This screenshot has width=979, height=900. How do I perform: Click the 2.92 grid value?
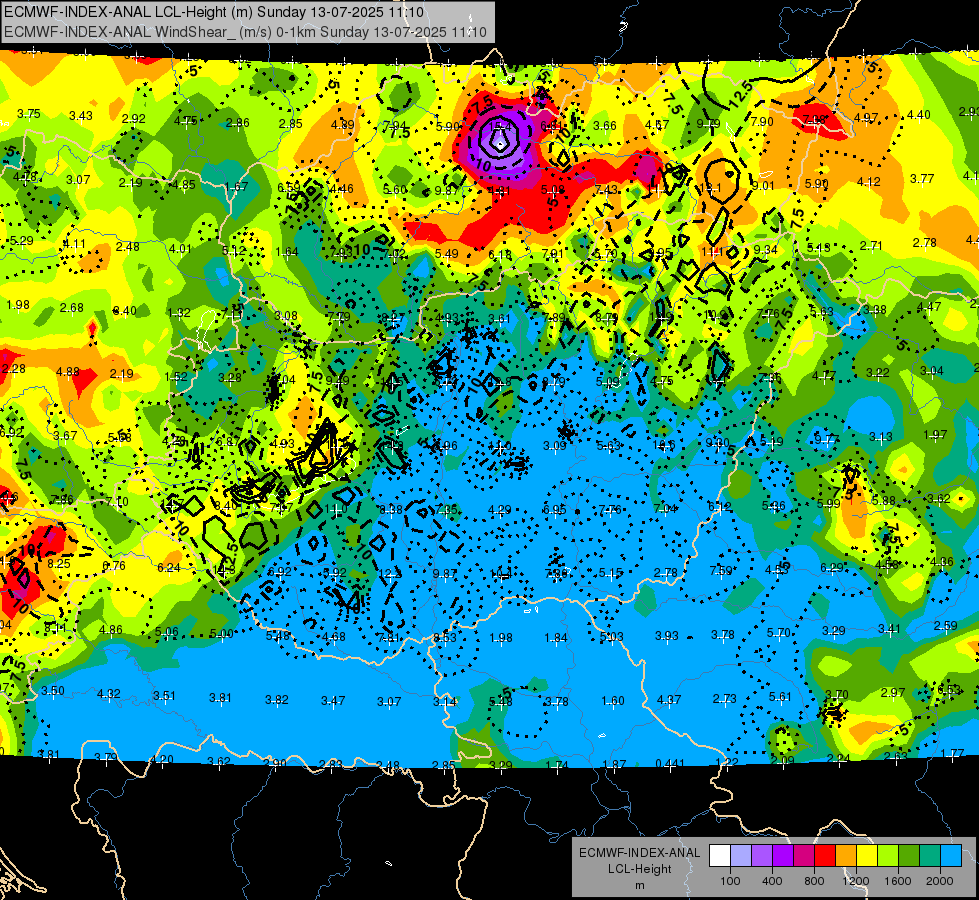pos(134,119)
